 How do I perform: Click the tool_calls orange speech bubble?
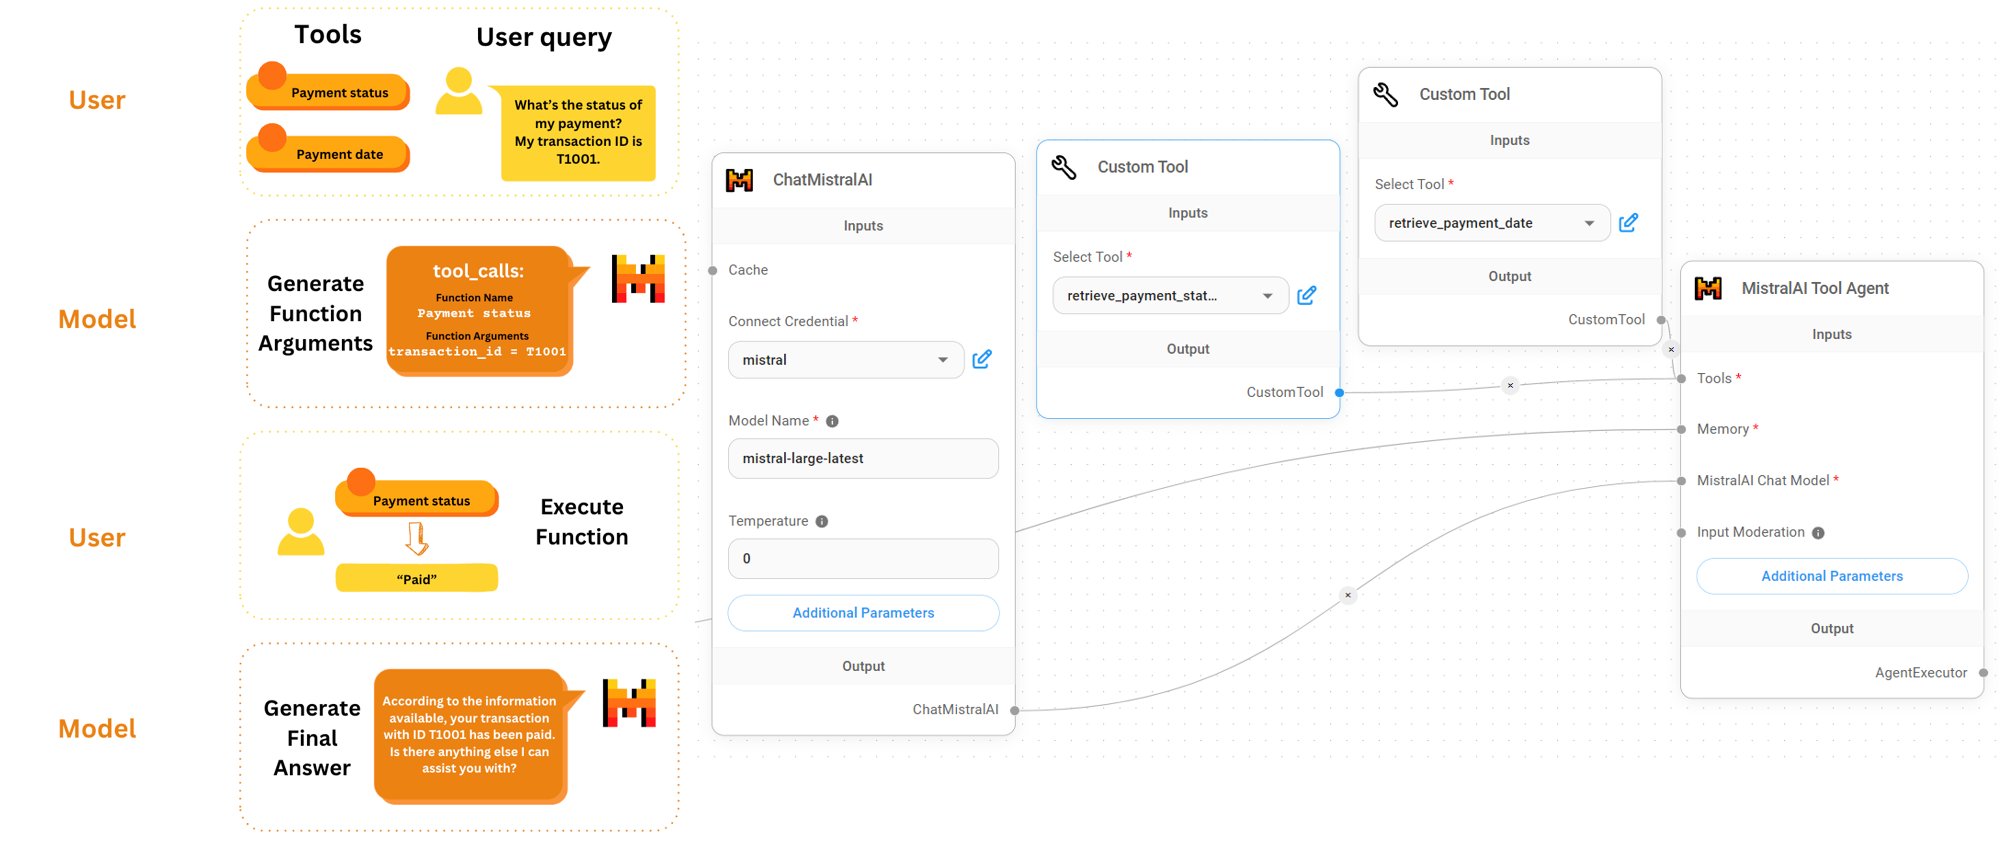click(485, 311)
